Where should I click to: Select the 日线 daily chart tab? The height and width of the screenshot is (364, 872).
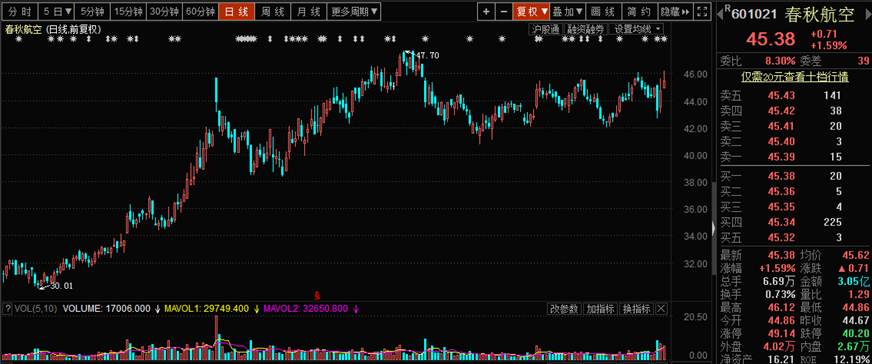click(x=236, y=11)
